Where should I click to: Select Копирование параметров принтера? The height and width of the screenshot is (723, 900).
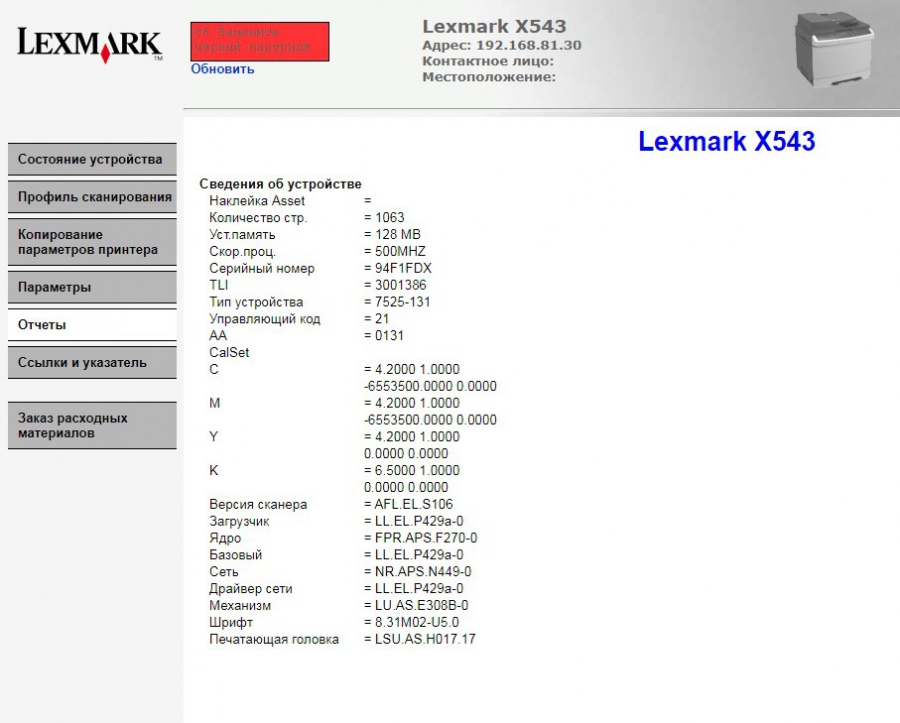coord(92,242)
